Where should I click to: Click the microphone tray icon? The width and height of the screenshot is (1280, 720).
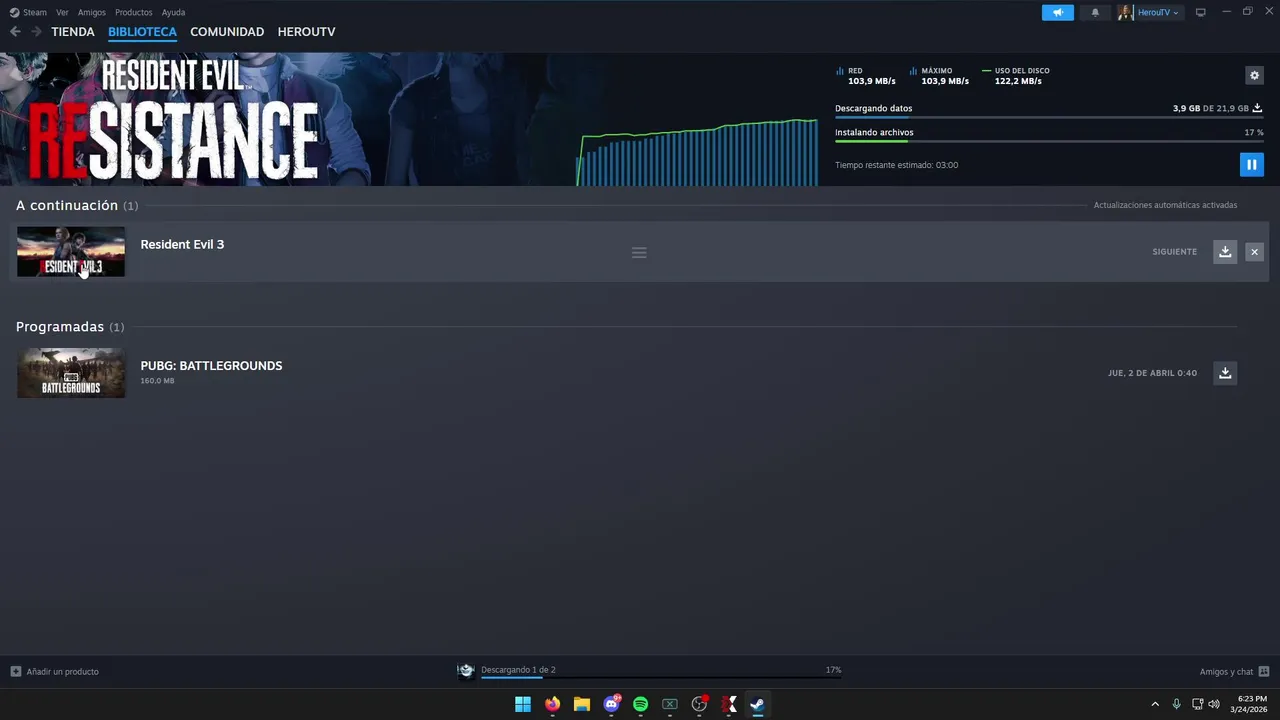click(1176, 704)
